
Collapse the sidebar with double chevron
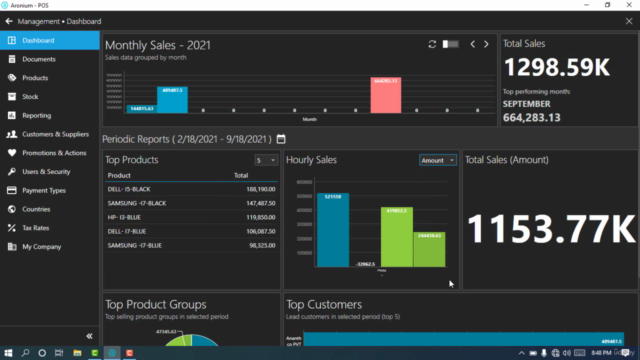pyautogui.click(x=89, y=336)
